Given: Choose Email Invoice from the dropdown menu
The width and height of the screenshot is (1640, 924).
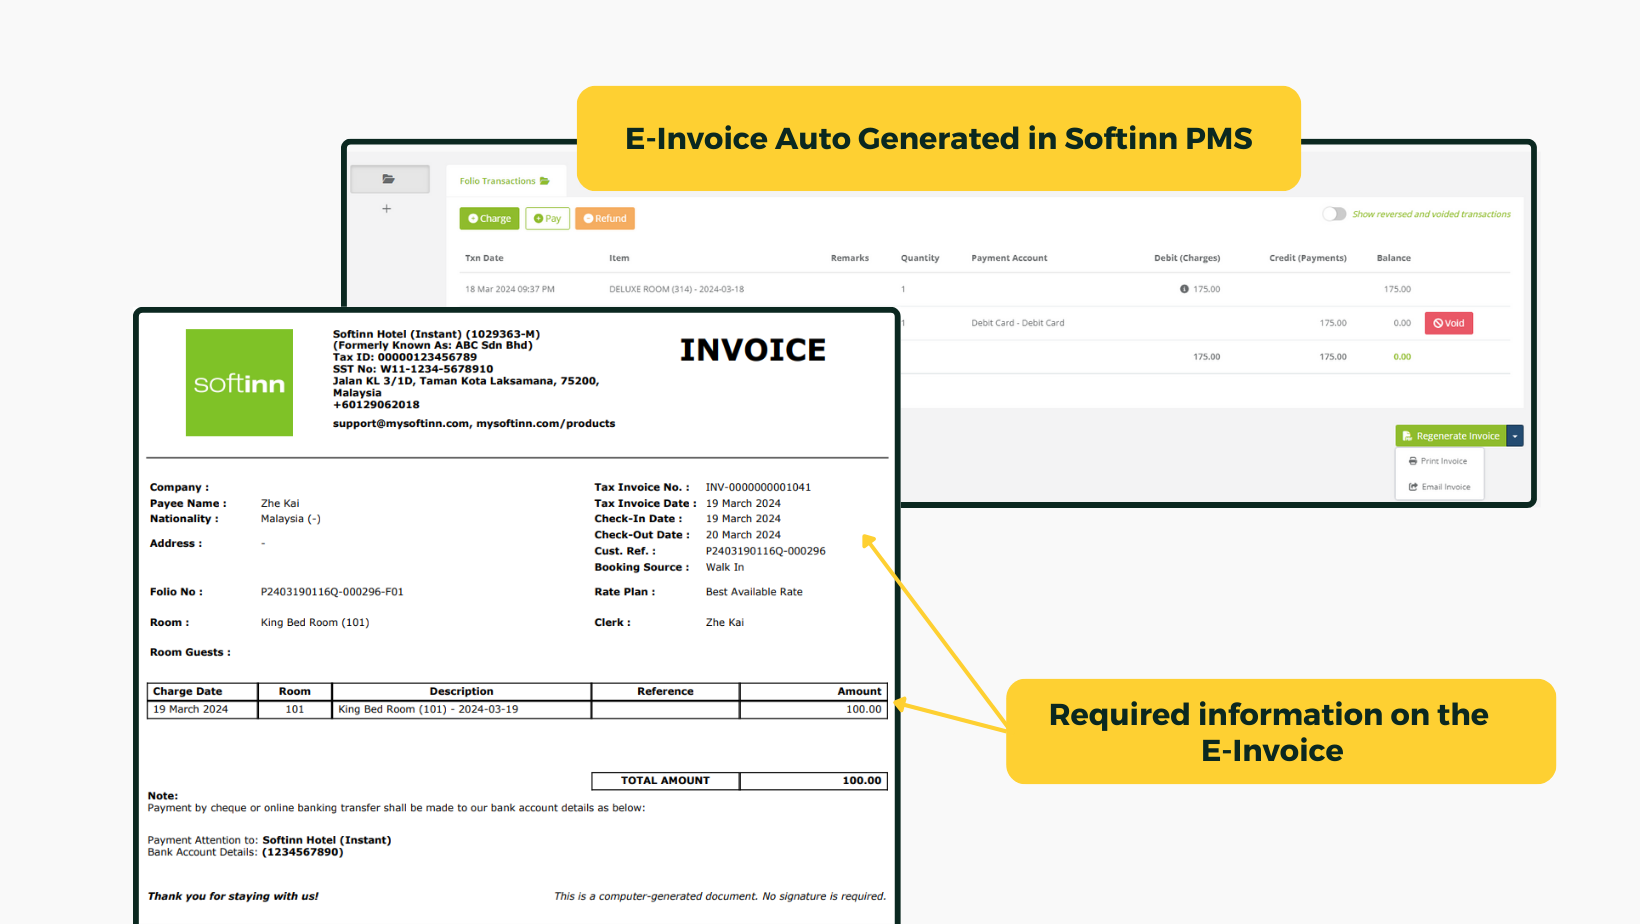Looking at the screenshot, I should [1443, 487].
